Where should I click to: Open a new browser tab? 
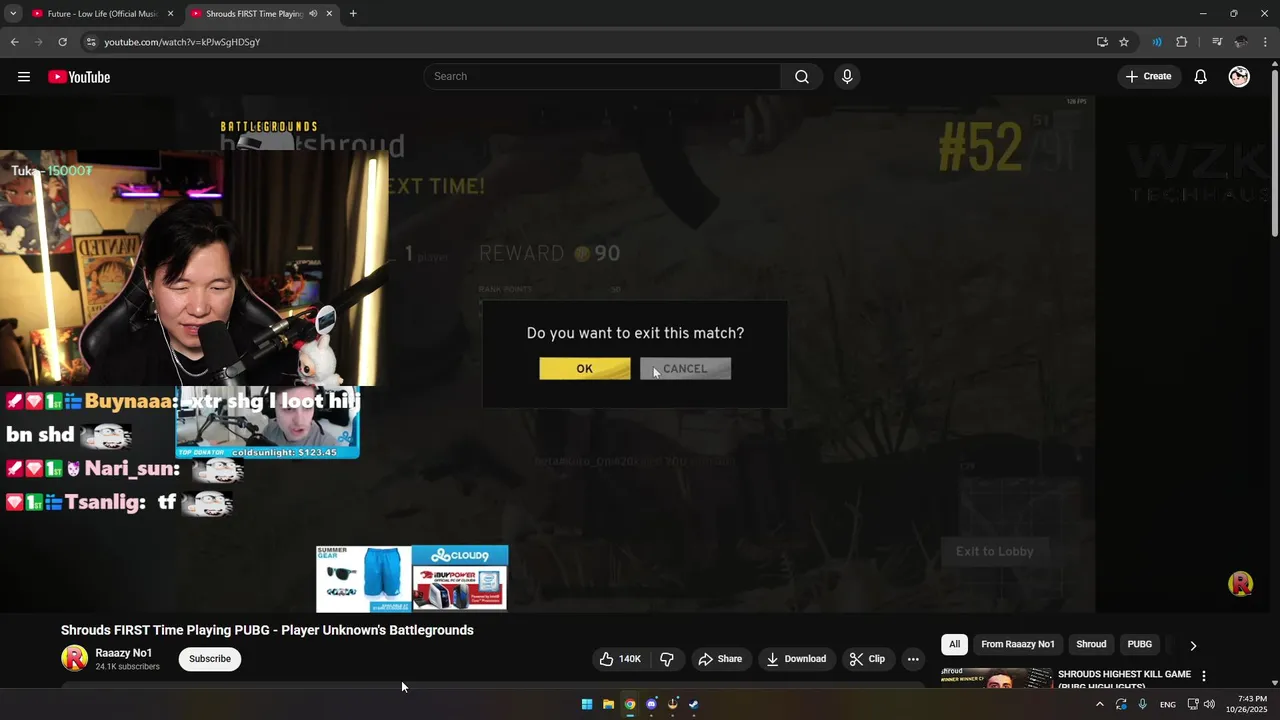click(353, 14)
